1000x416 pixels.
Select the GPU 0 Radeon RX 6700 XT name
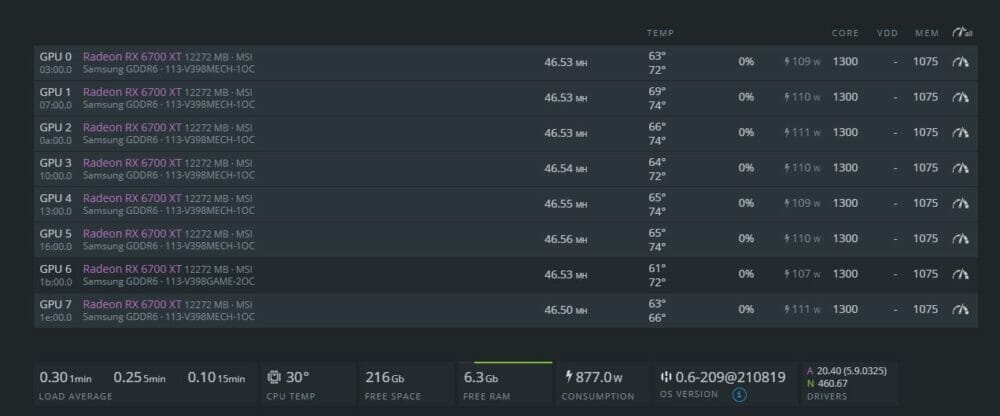point(132,56)
